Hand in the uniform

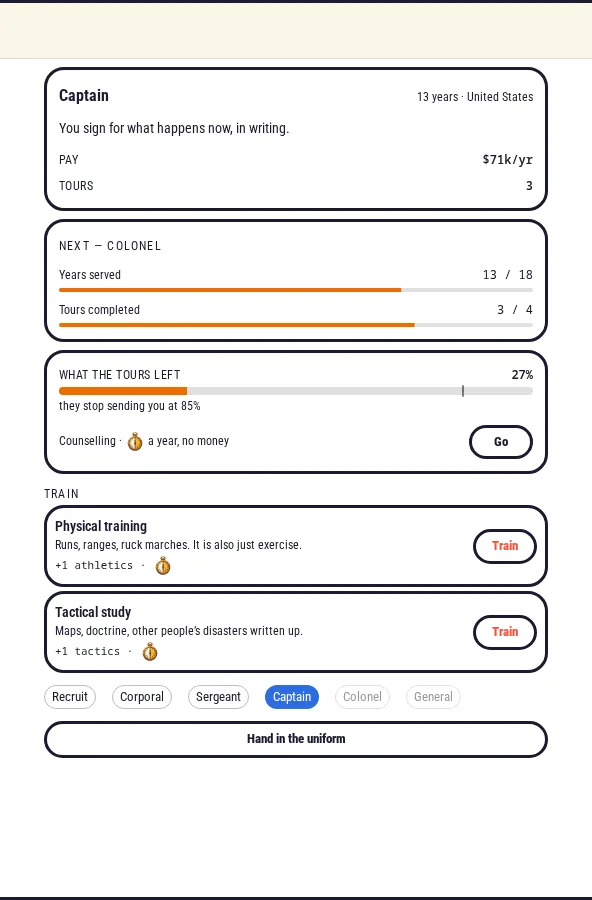[x=296, y=739]
